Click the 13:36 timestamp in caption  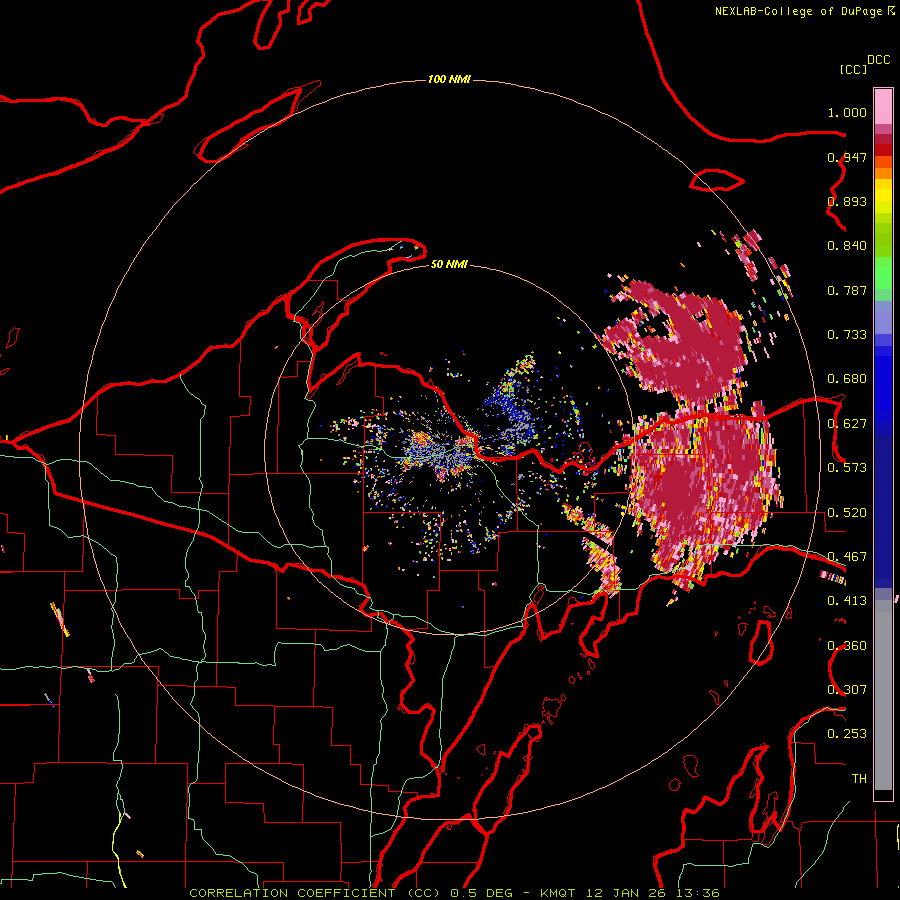click(697, 893)
